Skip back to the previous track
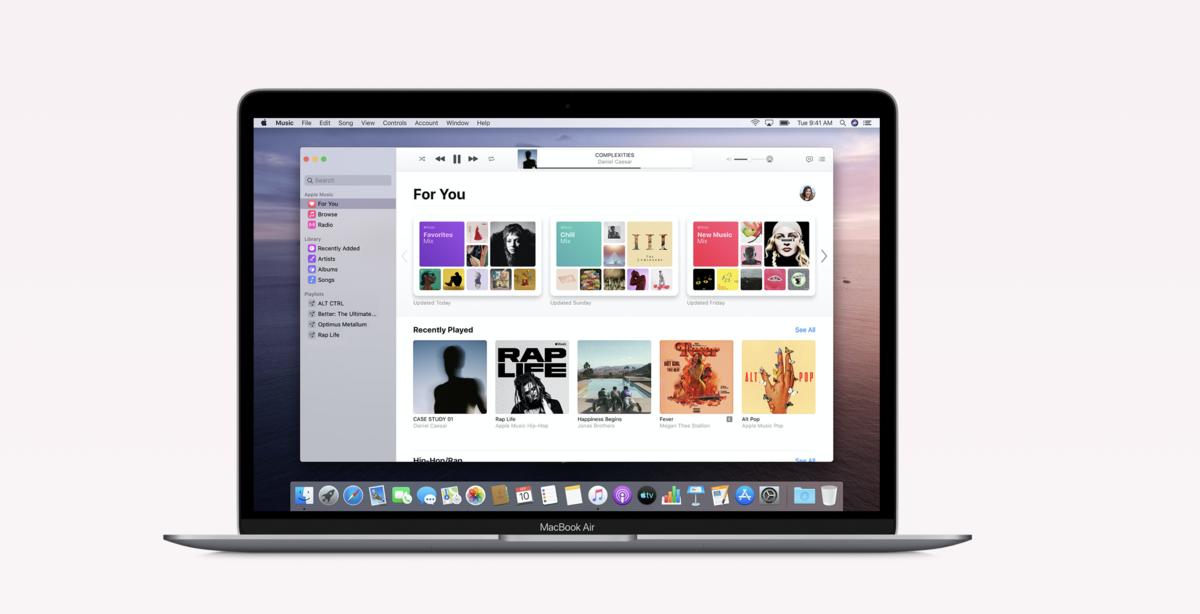The image size is (1200, 614). pyautogui.click(x=440, y=159)
